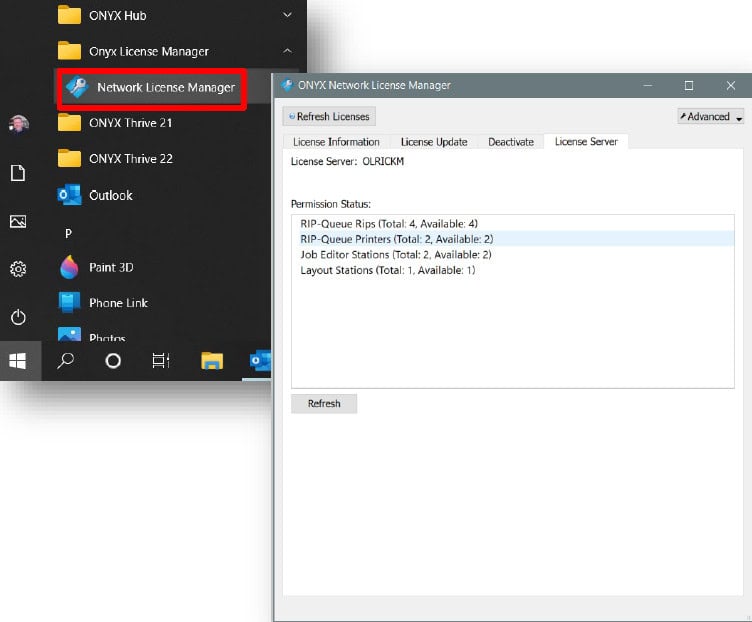Open the Photos app entry
Viewport: 752px width, 622px height.
(92, 335)
